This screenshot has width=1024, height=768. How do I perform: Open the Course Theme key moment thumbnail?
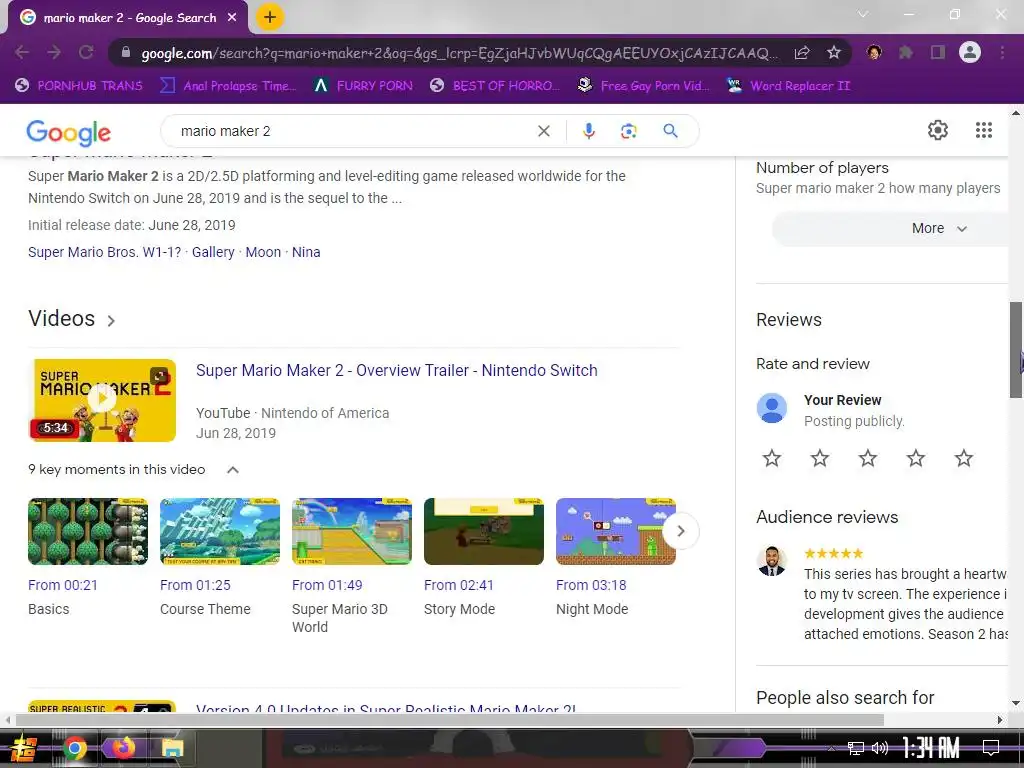pos(220,532)
